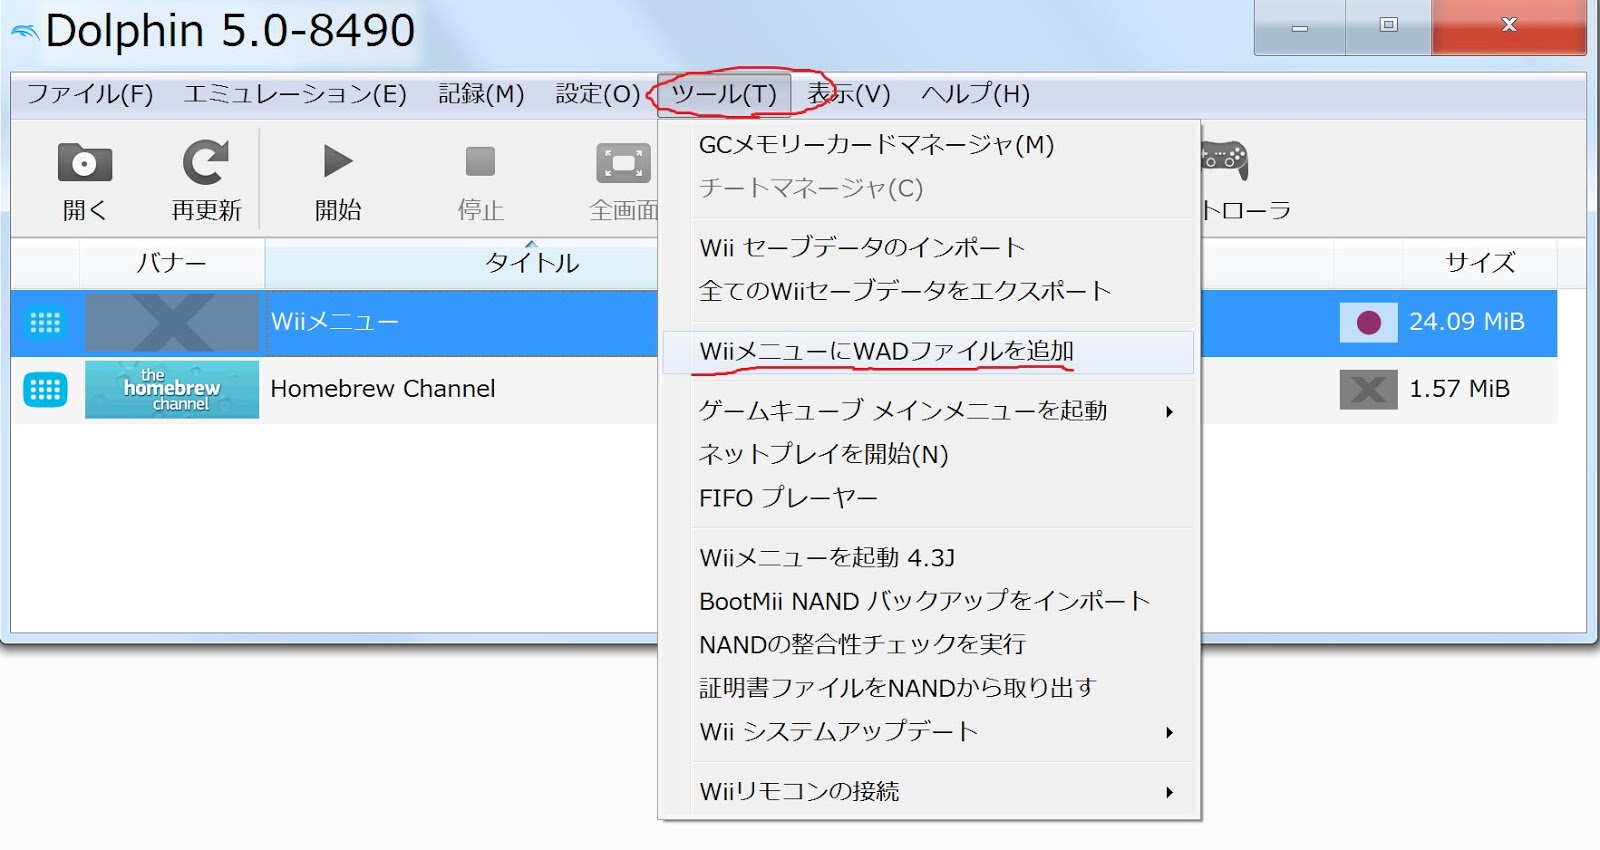Viewport: 1600px width, 850px height.
Task: Select the Homebrew Channel banner thumbnail
Action: tap(172, 389)
